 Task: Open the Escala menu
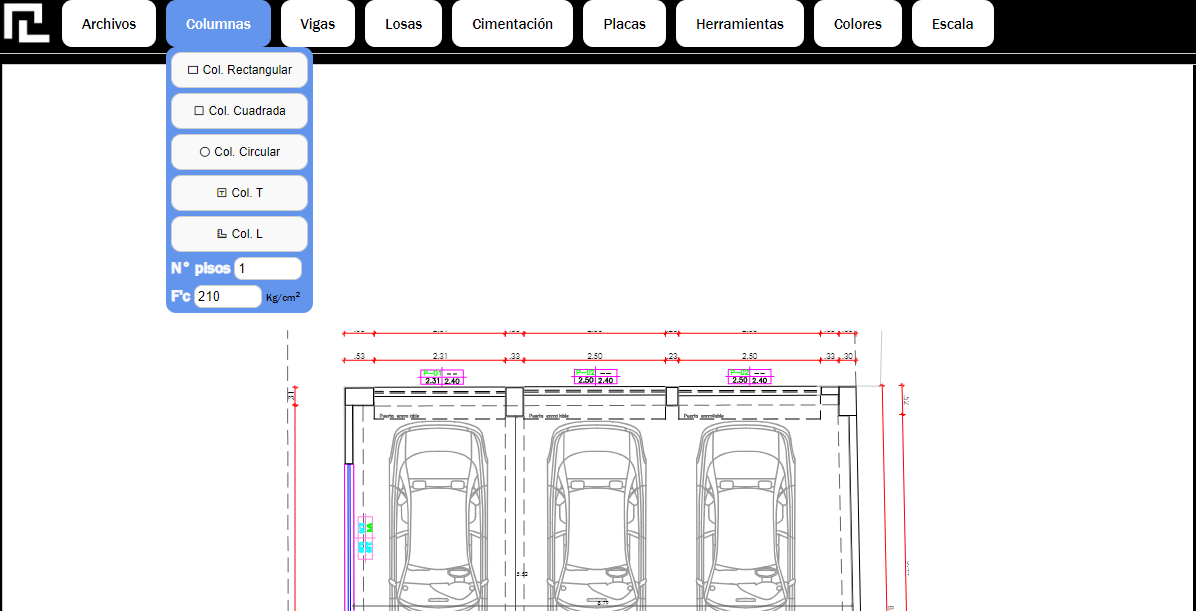(953, 24)
